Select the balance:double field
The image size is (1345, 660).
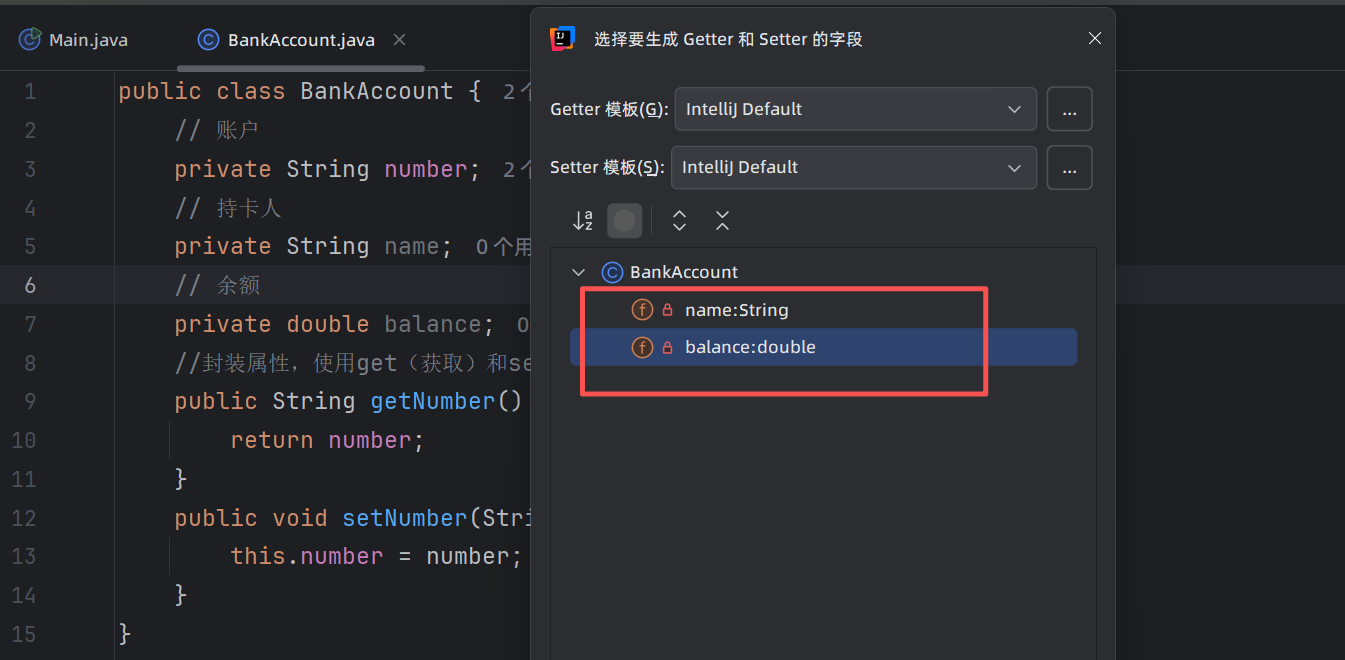click(x=750, y=348)
